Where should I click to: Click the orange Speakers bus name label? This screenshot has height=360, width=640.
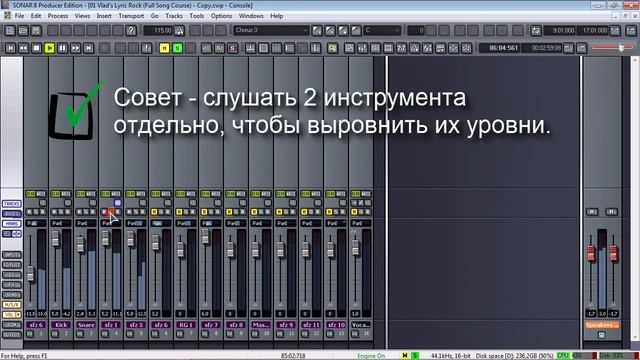click(x=602, y=325)
